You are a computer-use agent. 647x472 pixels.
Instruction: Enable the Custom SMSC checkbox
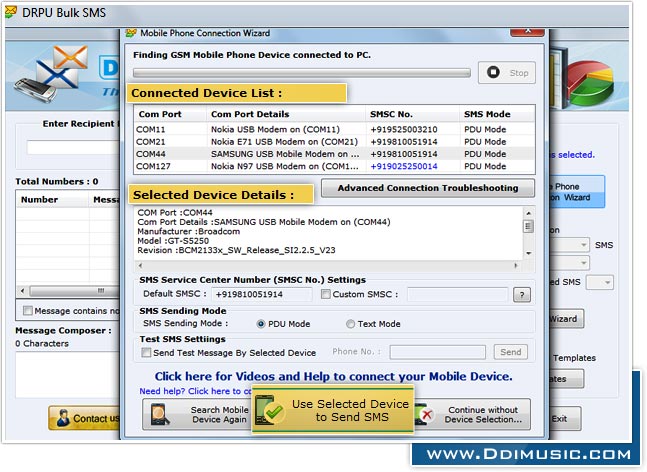[326, 294]
